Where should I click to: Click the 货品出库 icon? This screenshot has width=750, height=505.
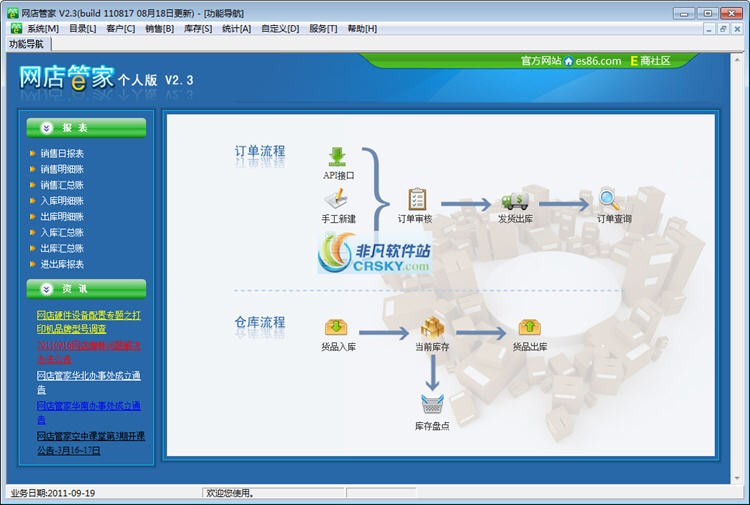(x=529, y=327)
